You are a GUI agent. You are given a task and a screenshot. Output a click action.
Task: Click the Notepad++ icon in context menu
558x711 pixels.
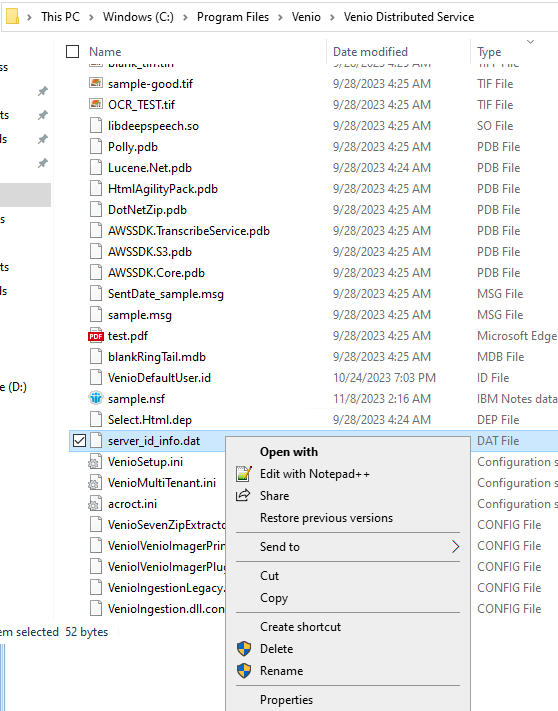coord(243,474)
